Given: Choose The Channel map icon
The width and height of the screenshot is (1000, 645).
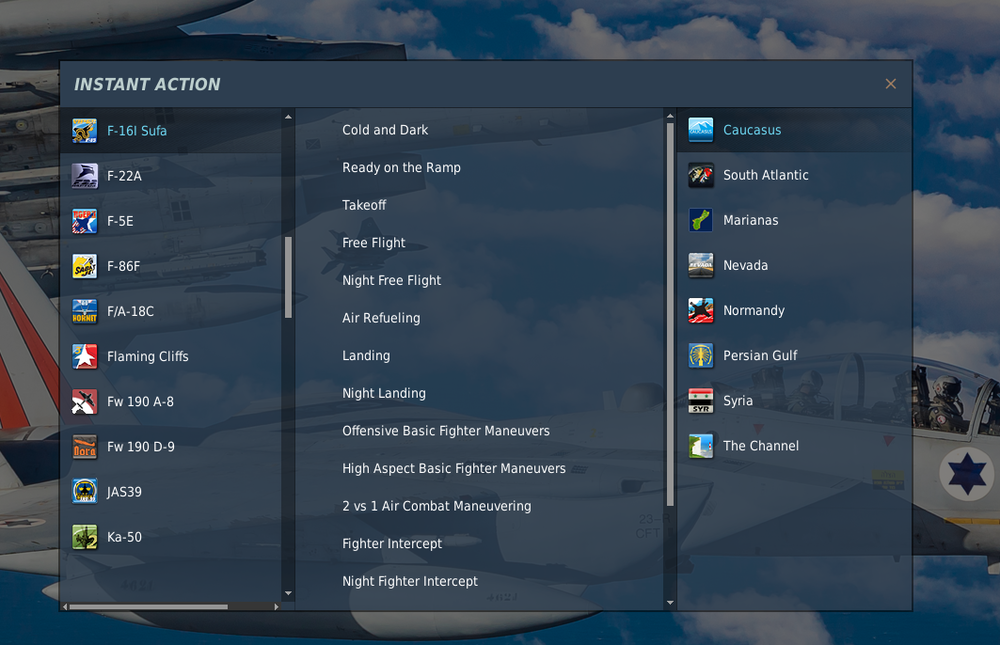Looking at the screenshot, I should (700, 447).
